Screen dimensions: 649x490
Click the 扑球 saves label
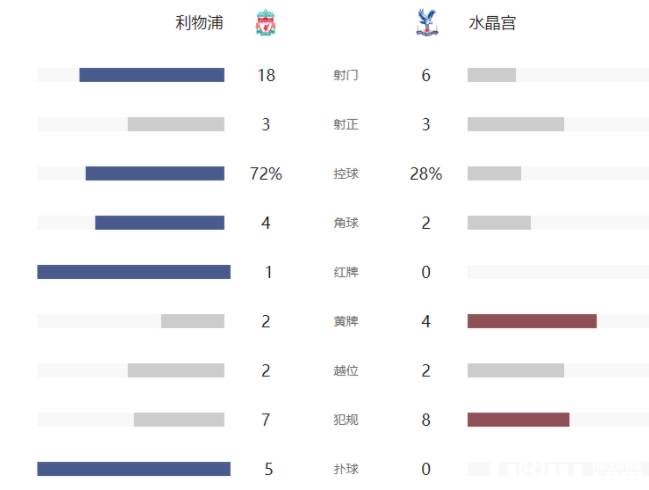point(346,469)
